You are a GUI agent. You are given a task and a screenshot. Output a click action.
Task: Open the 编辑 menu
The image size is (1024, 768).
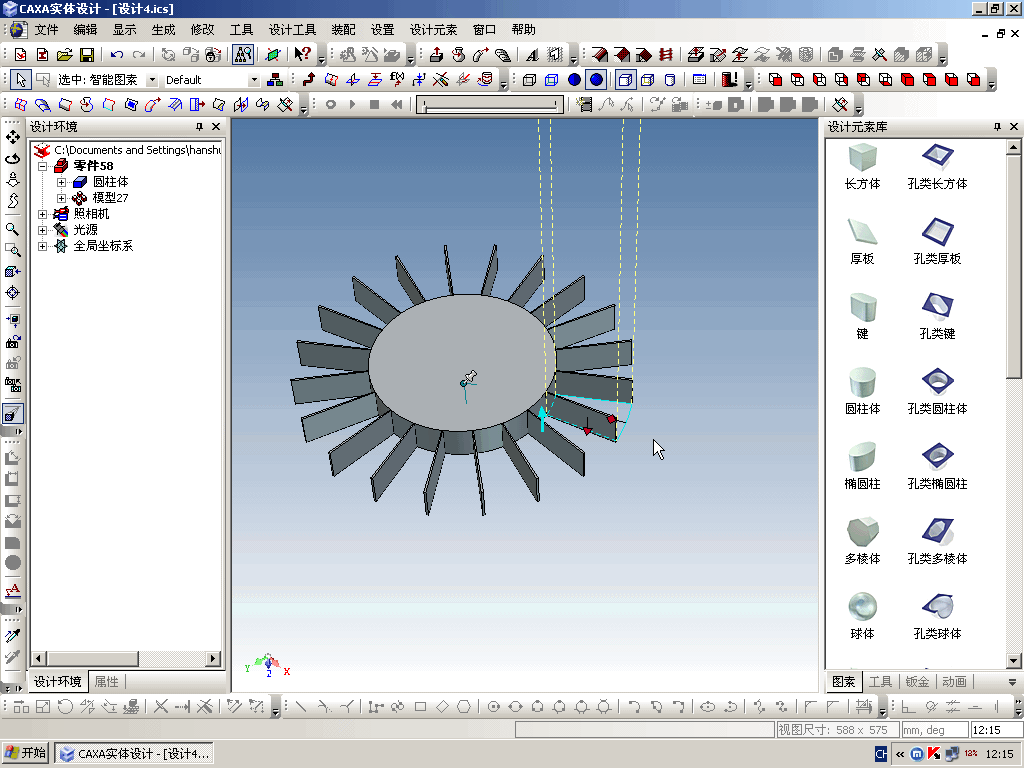(86, 30)
